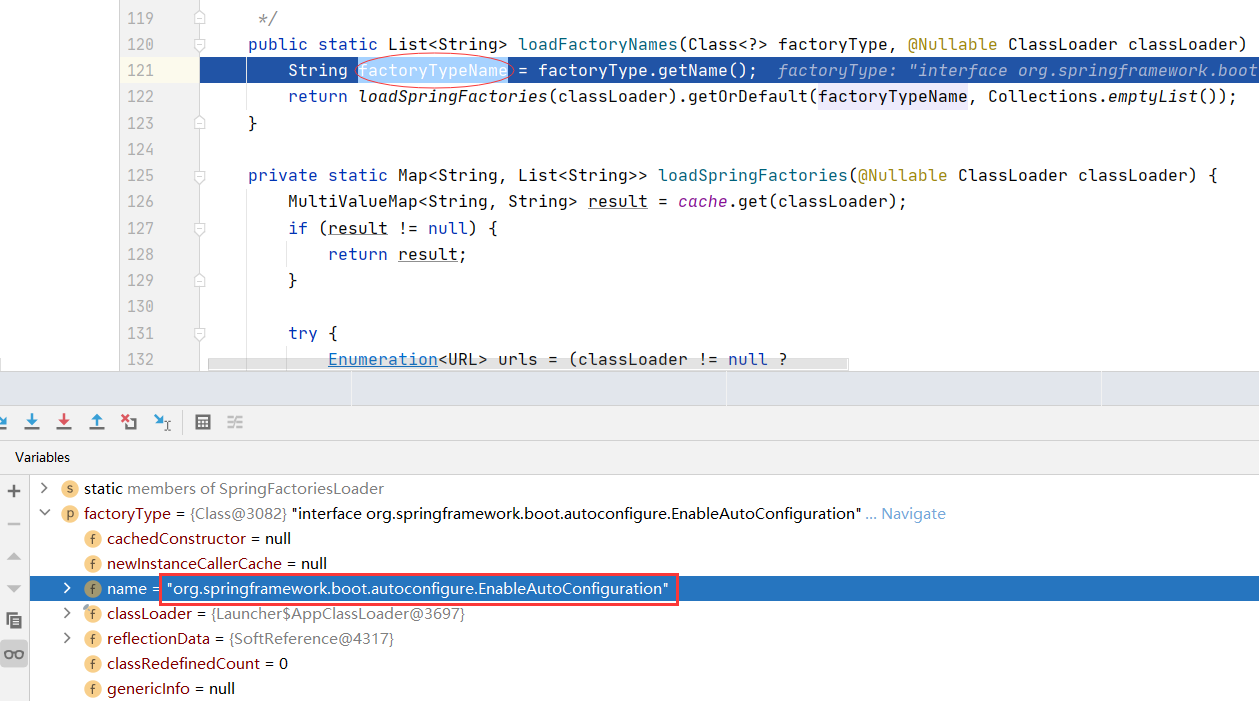Collapse the try block fold at line 131

[199, 333]
